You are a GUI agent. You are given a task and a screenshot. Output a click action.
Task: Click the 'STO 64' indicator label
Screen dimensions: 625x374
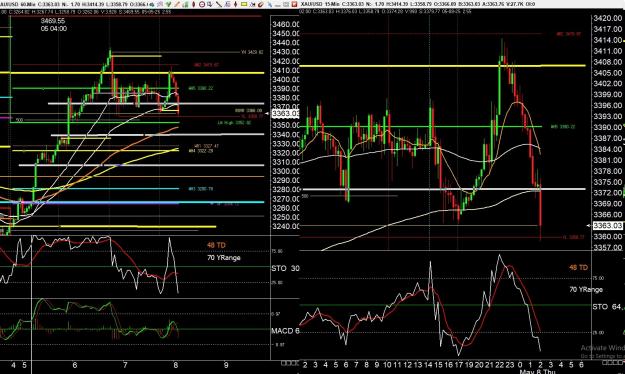pyautogui.click(x=607, y=307)
